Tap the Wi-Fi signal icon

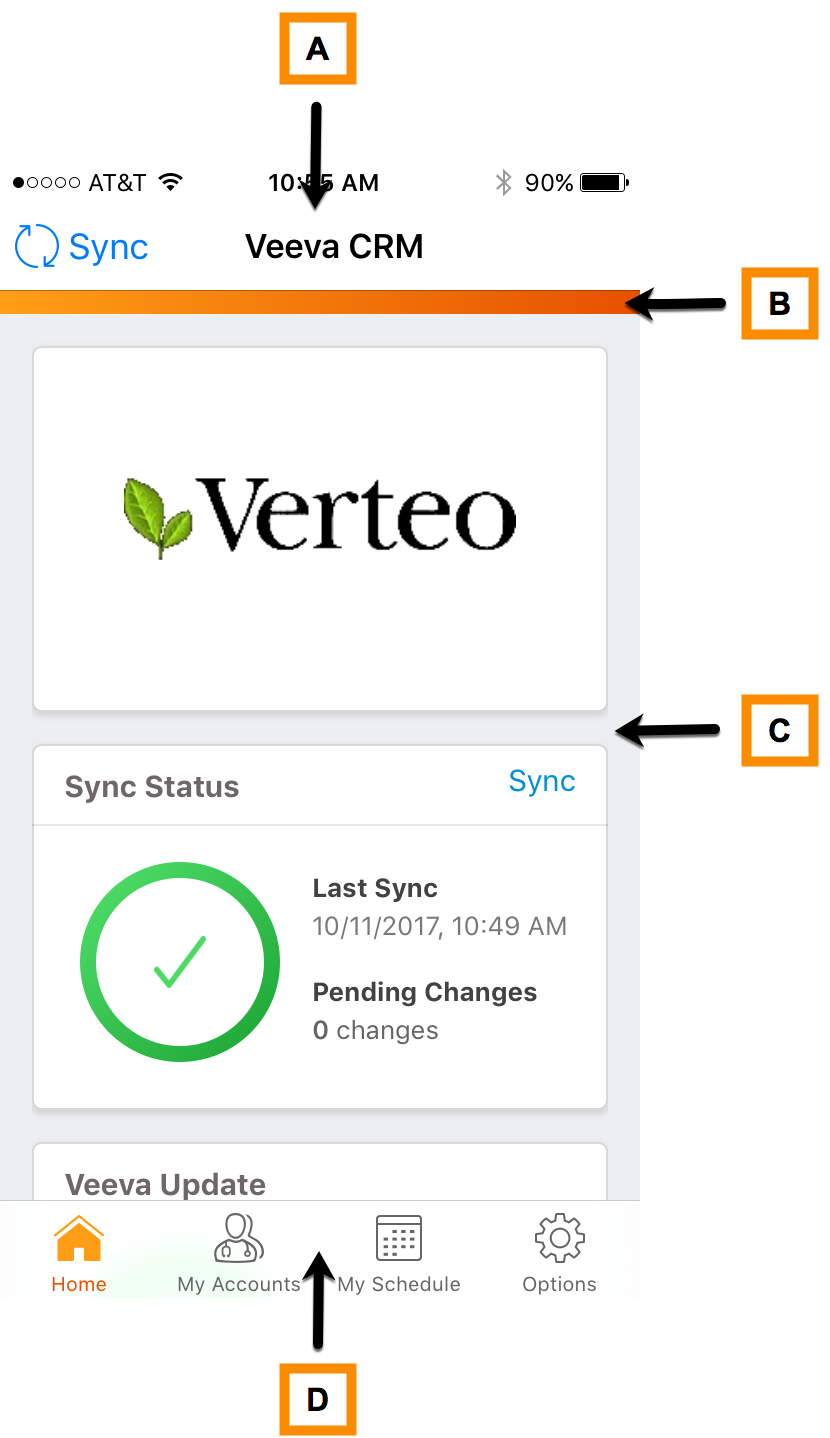(x=171, y=183)
